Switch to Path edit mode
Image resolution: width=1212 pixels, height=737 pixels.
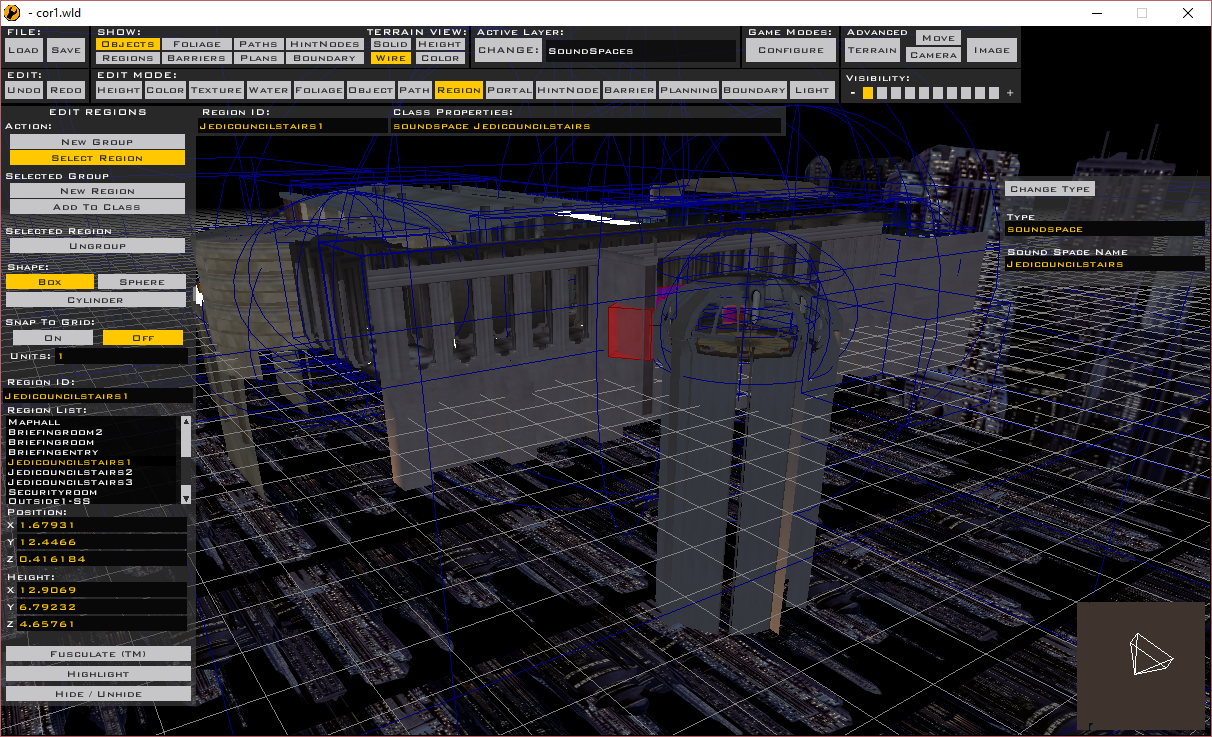coord(414,90)
